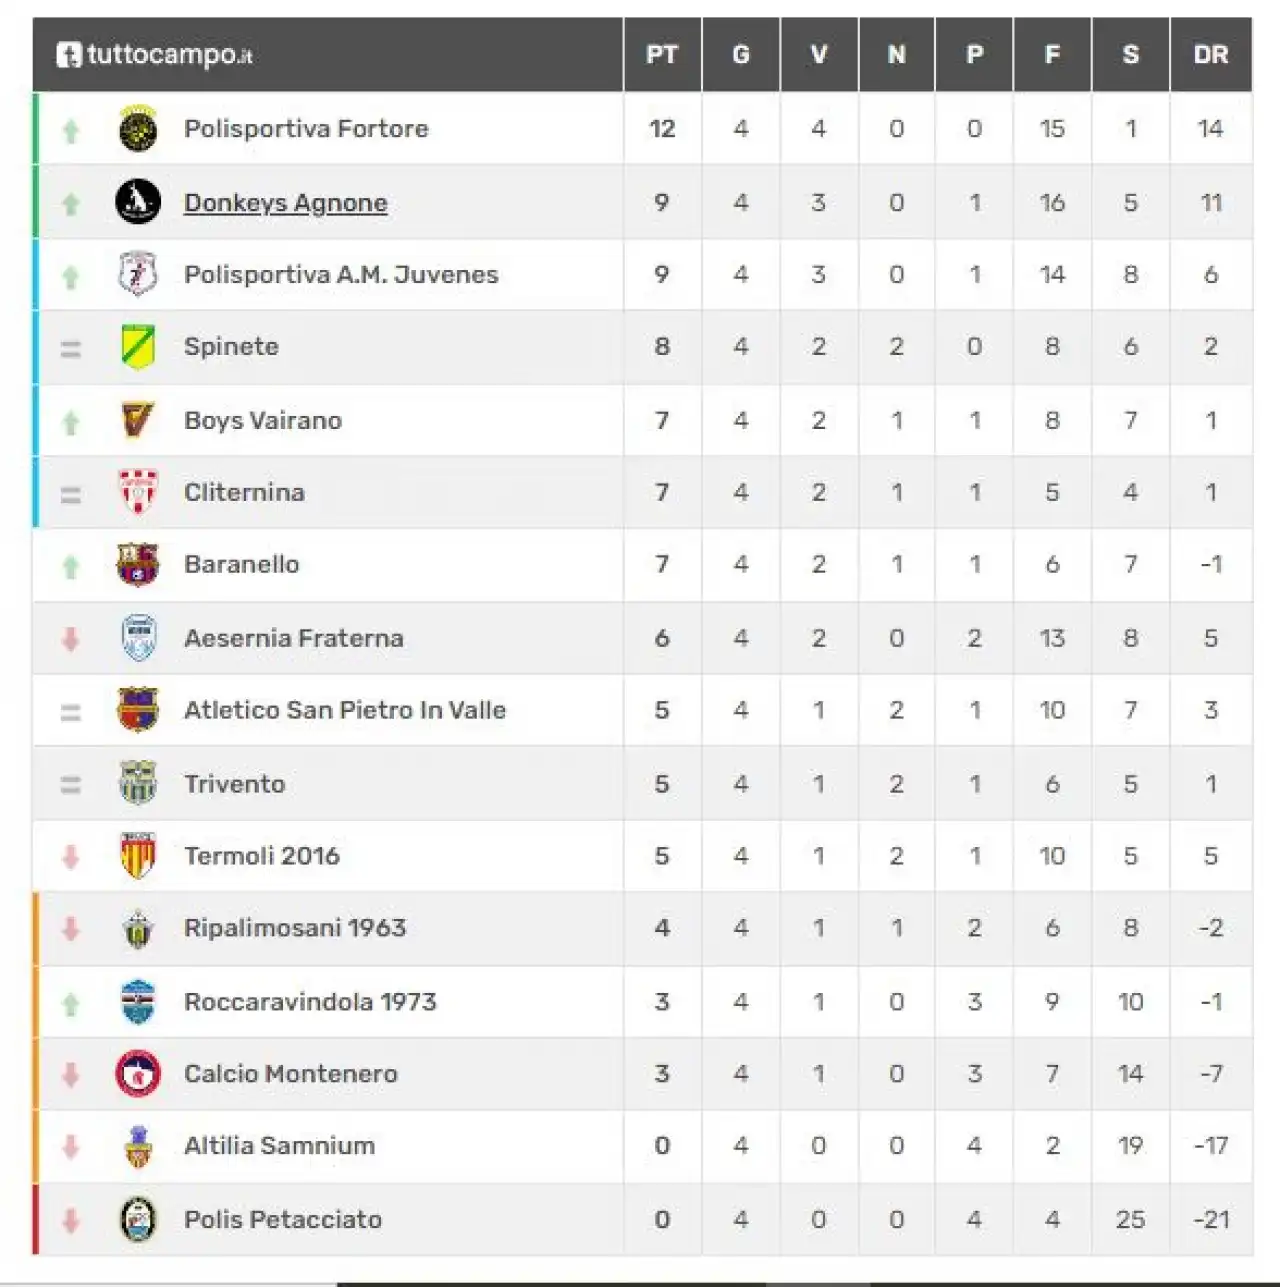Click the Calcio Montenero round crest

[138, 1074]
